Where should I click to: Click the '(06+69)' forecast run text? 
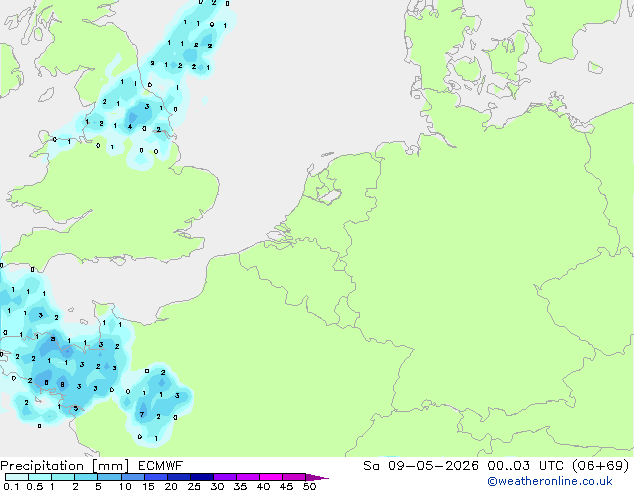tap(602, 466)
